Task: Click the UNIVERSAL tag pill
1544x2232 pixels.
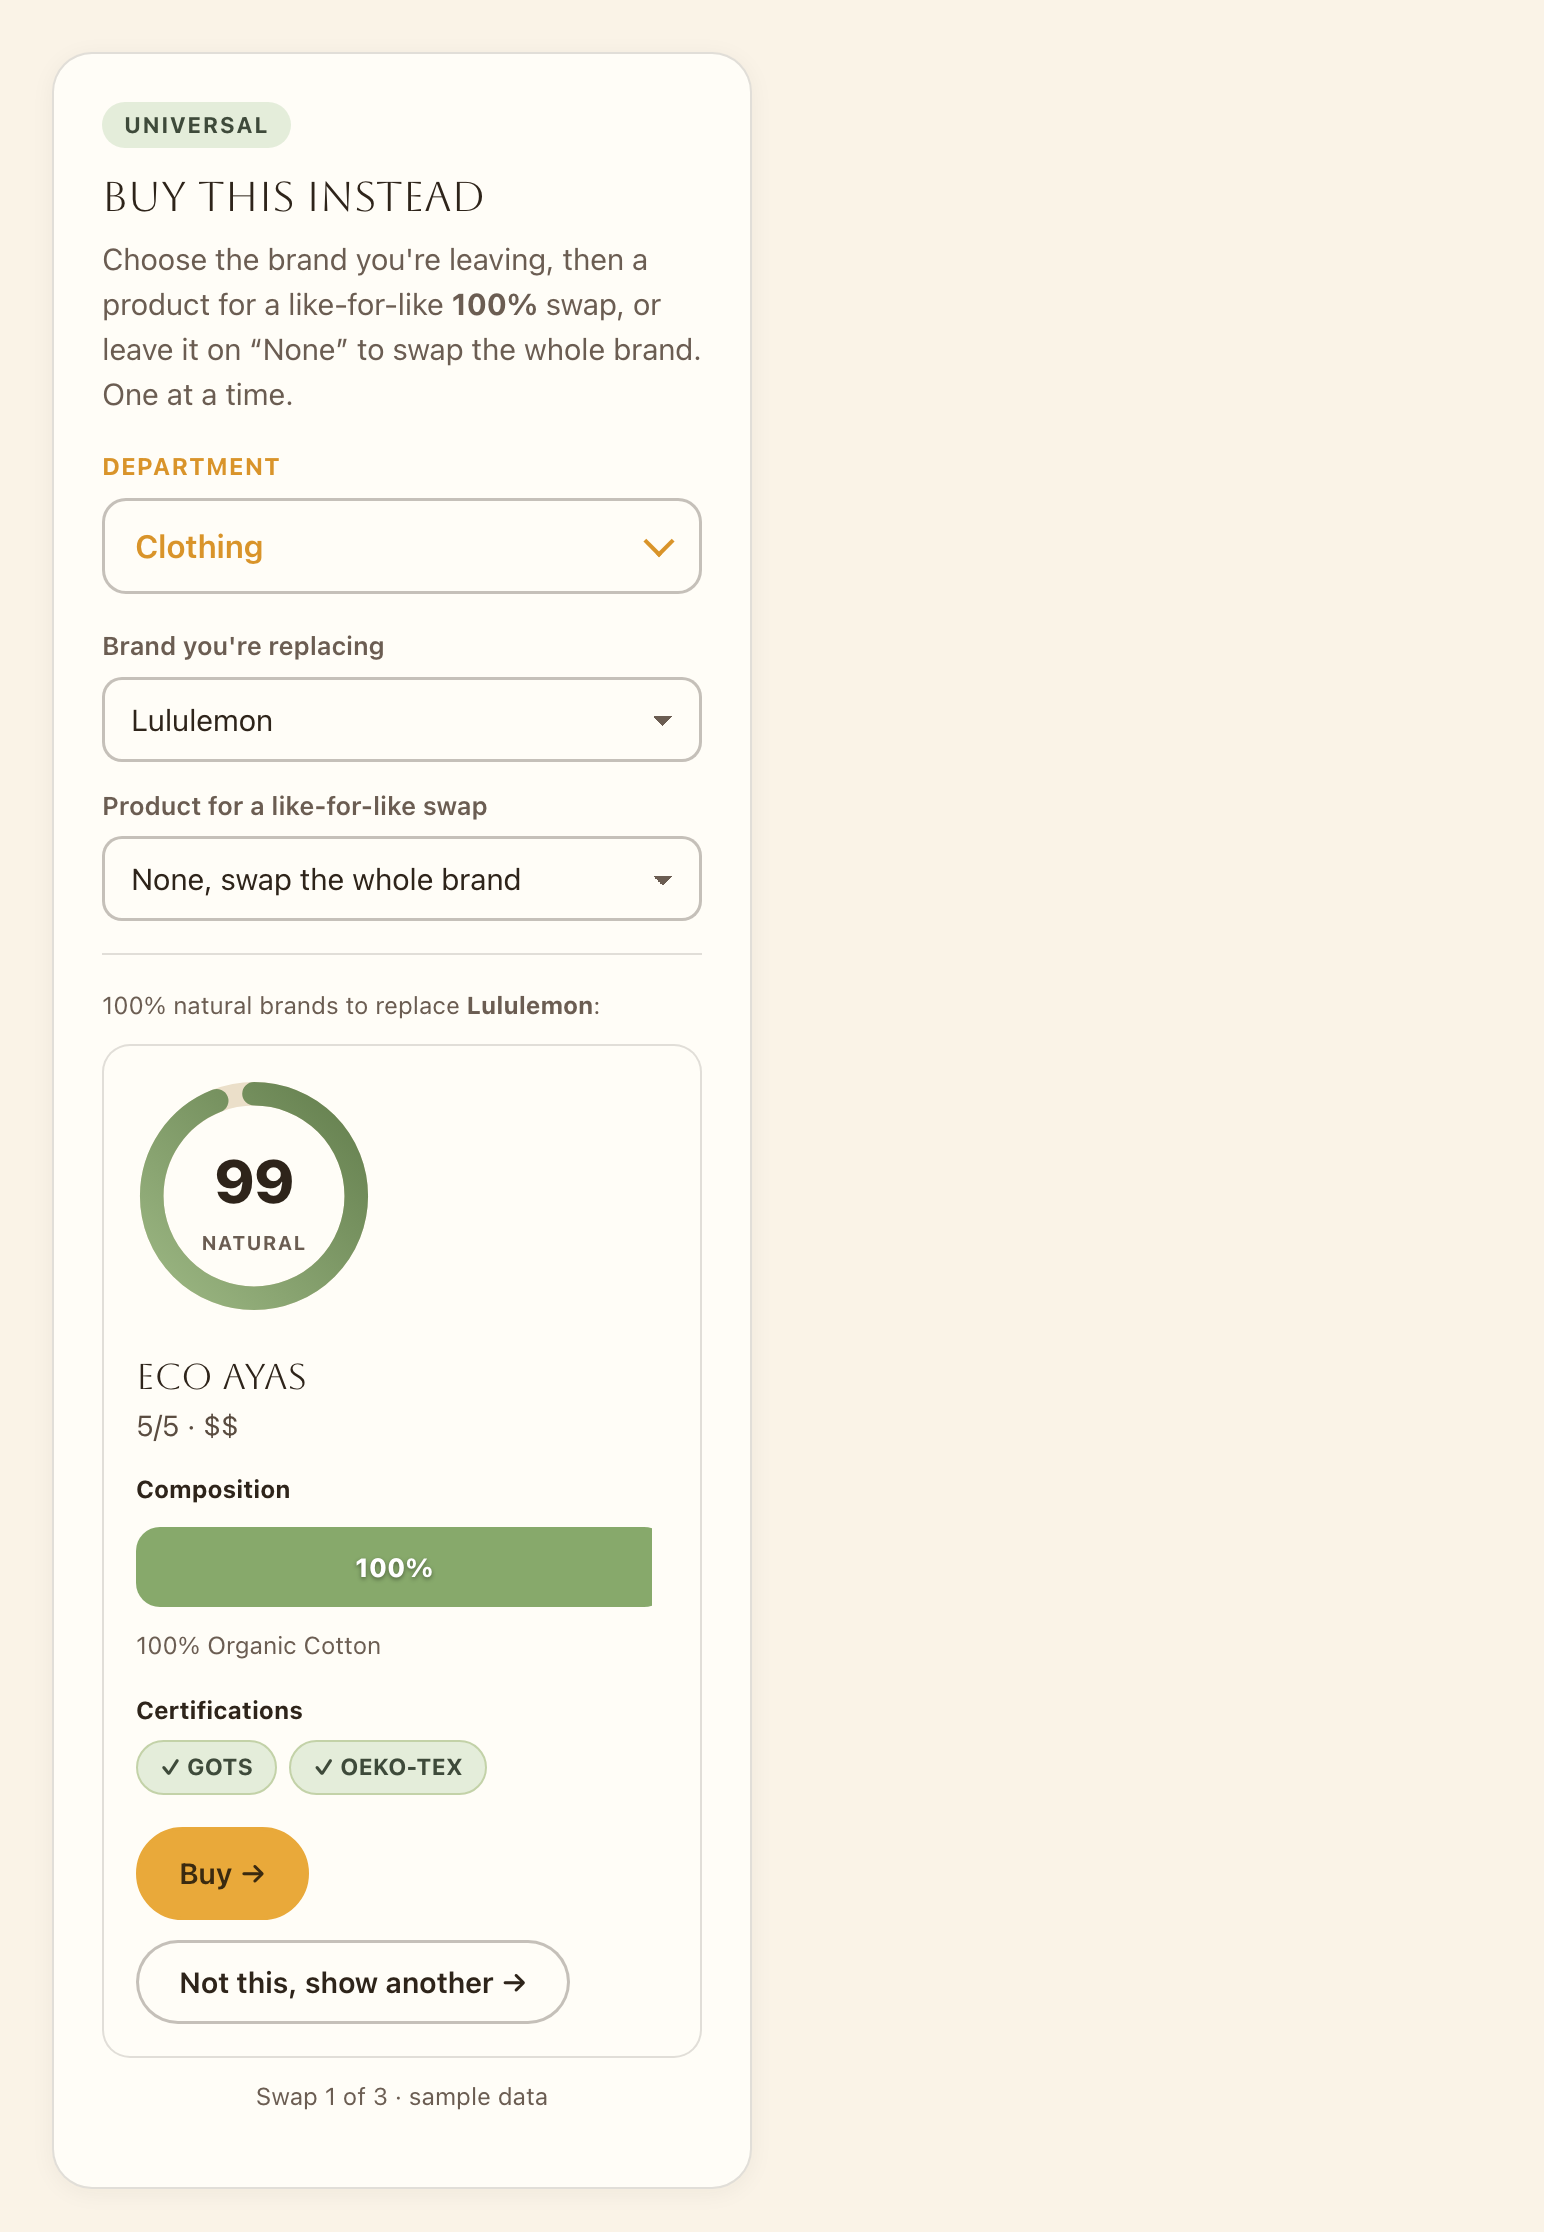Action: tap(196, 125)
